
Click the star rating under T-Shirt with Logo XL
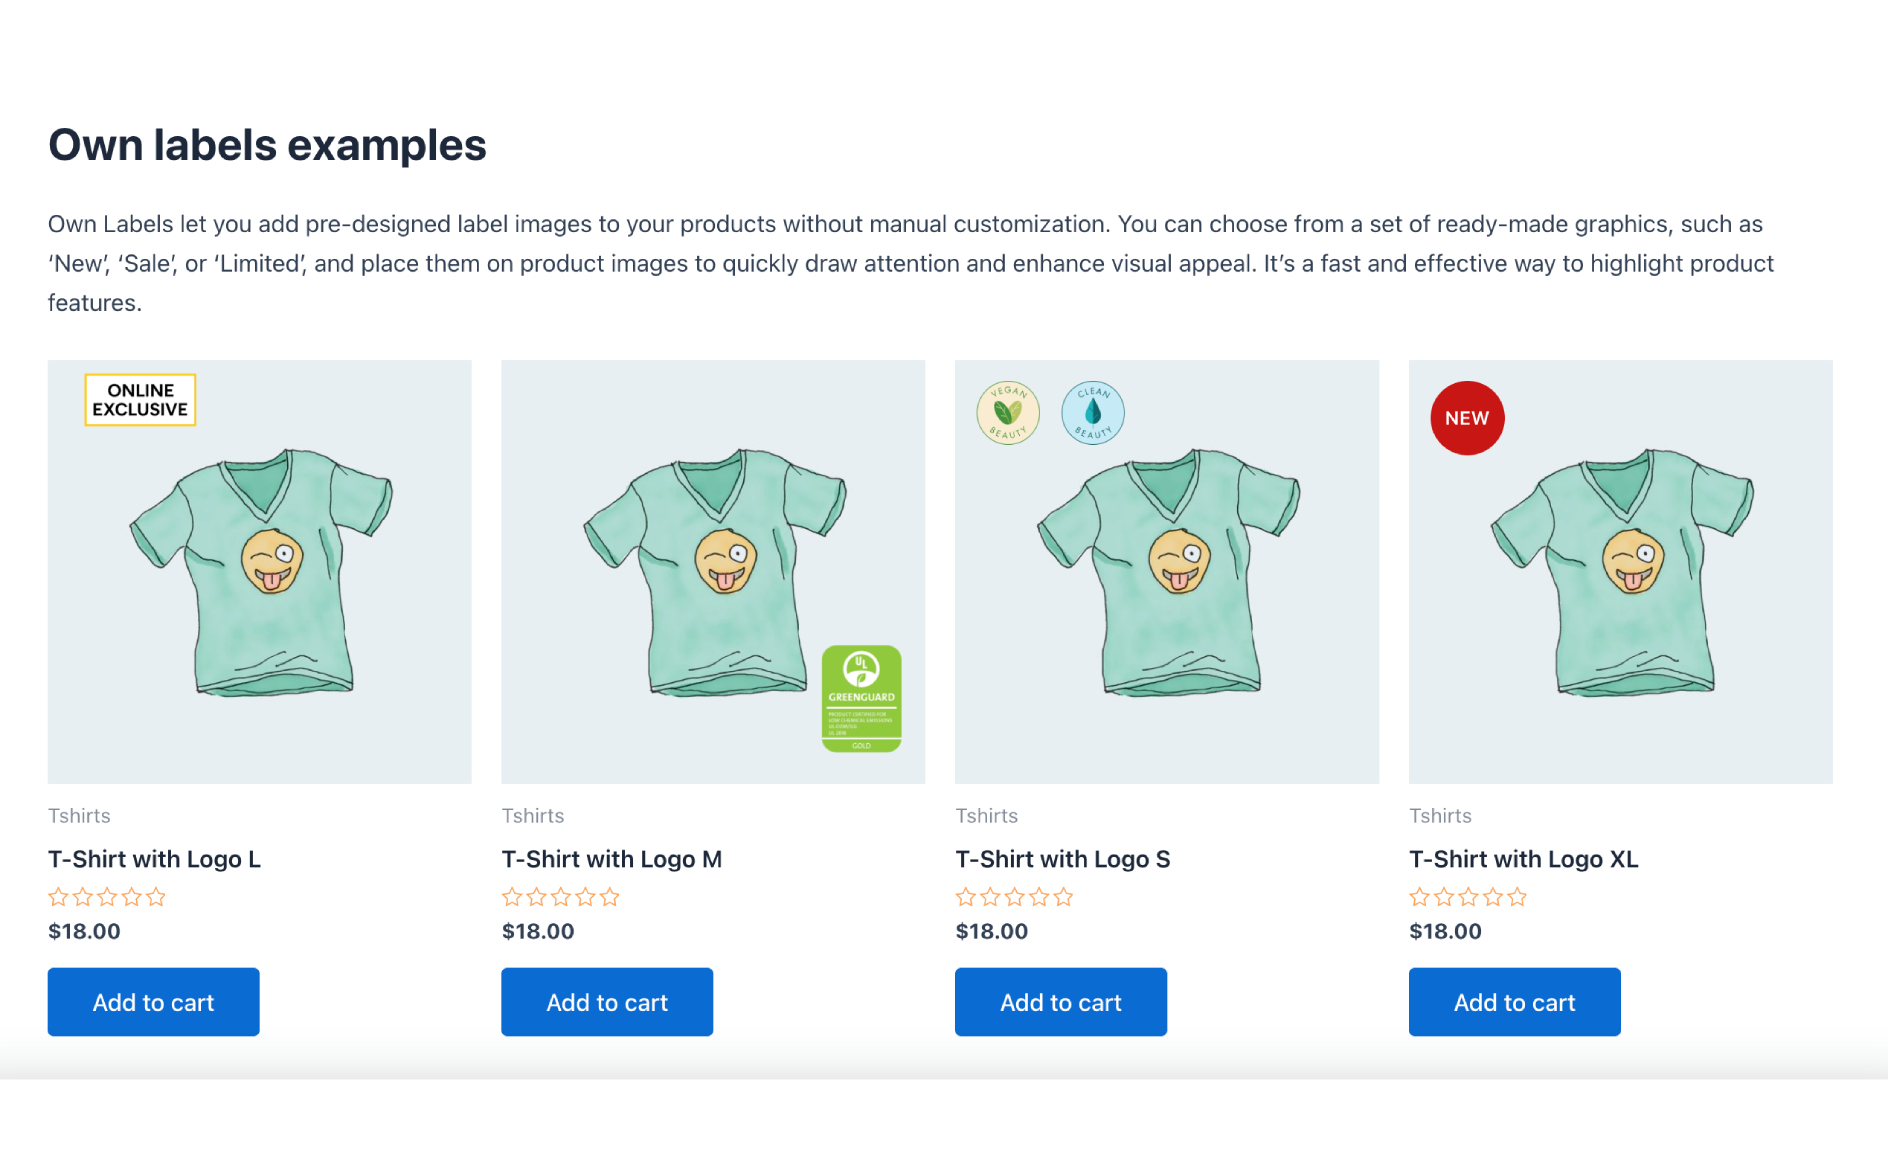click(1468, 897)
